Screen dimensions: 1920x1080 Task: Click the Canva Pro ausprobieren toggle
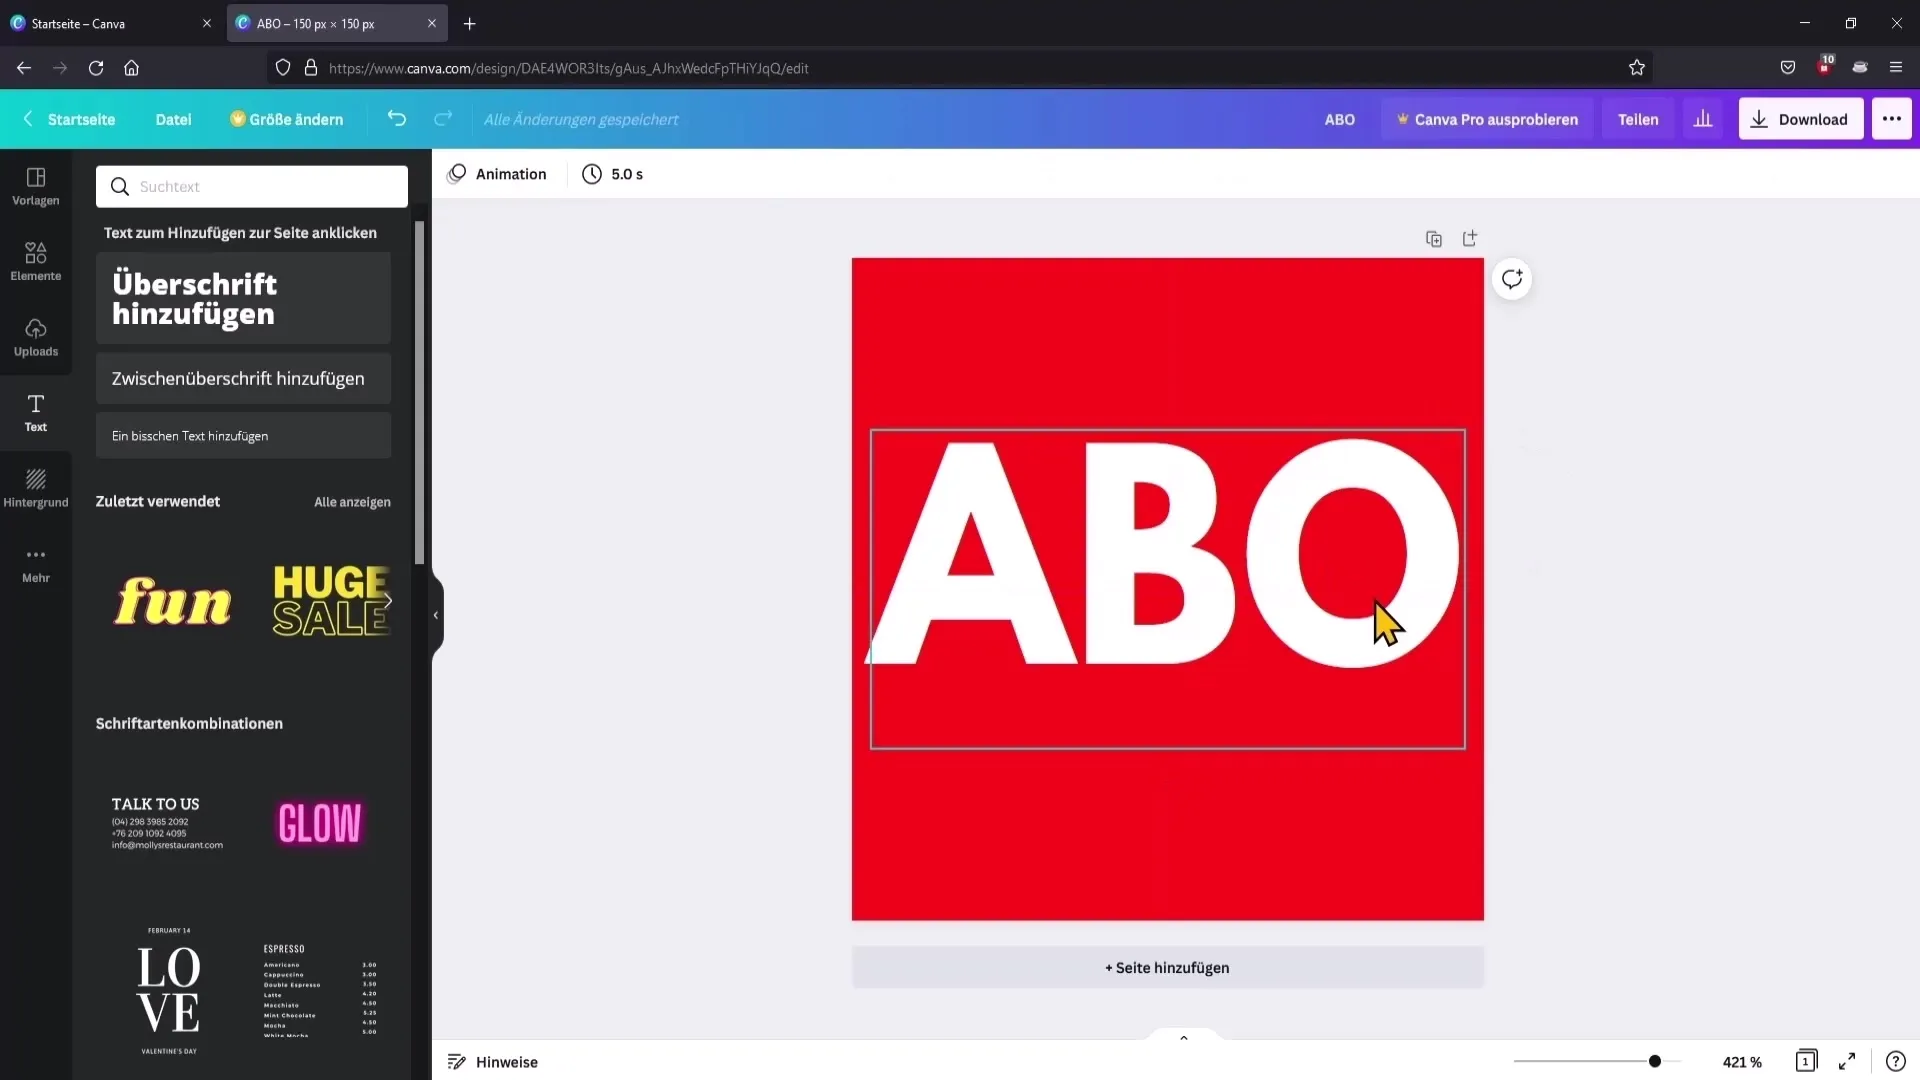coord(1489,120)
